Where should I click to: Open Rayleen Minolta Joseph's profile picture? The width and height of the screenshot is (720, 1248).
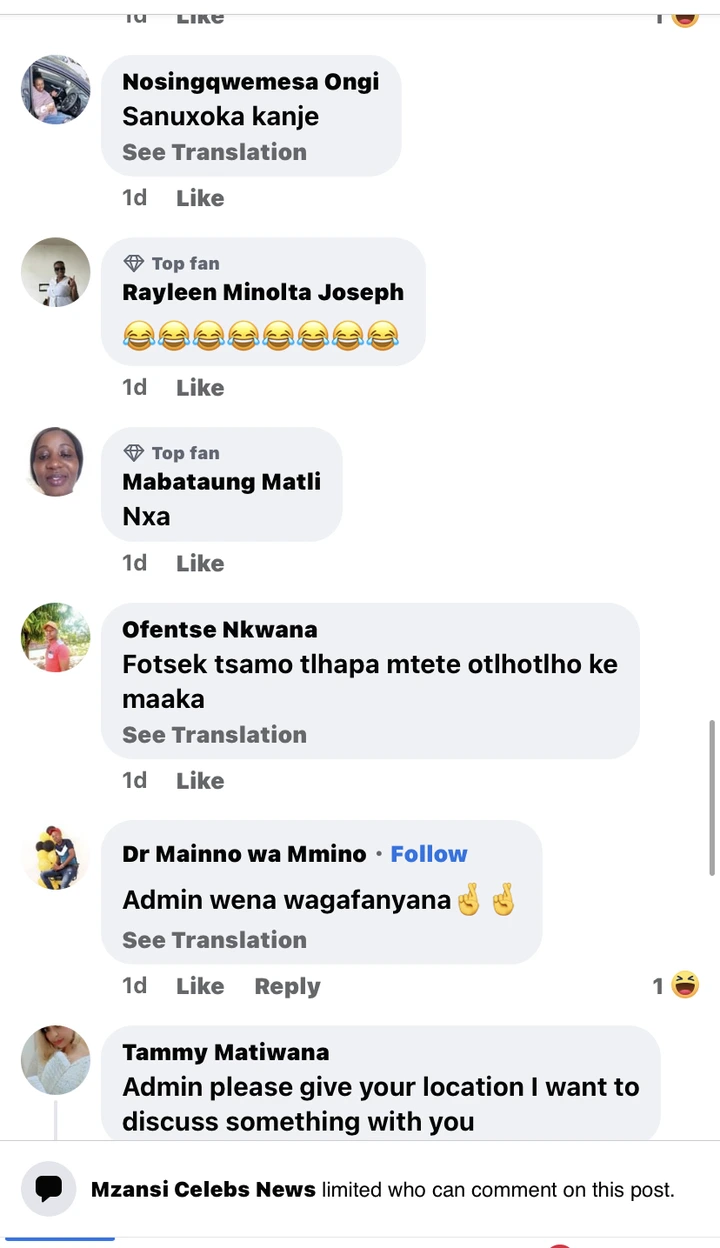(x=56, y=272)
